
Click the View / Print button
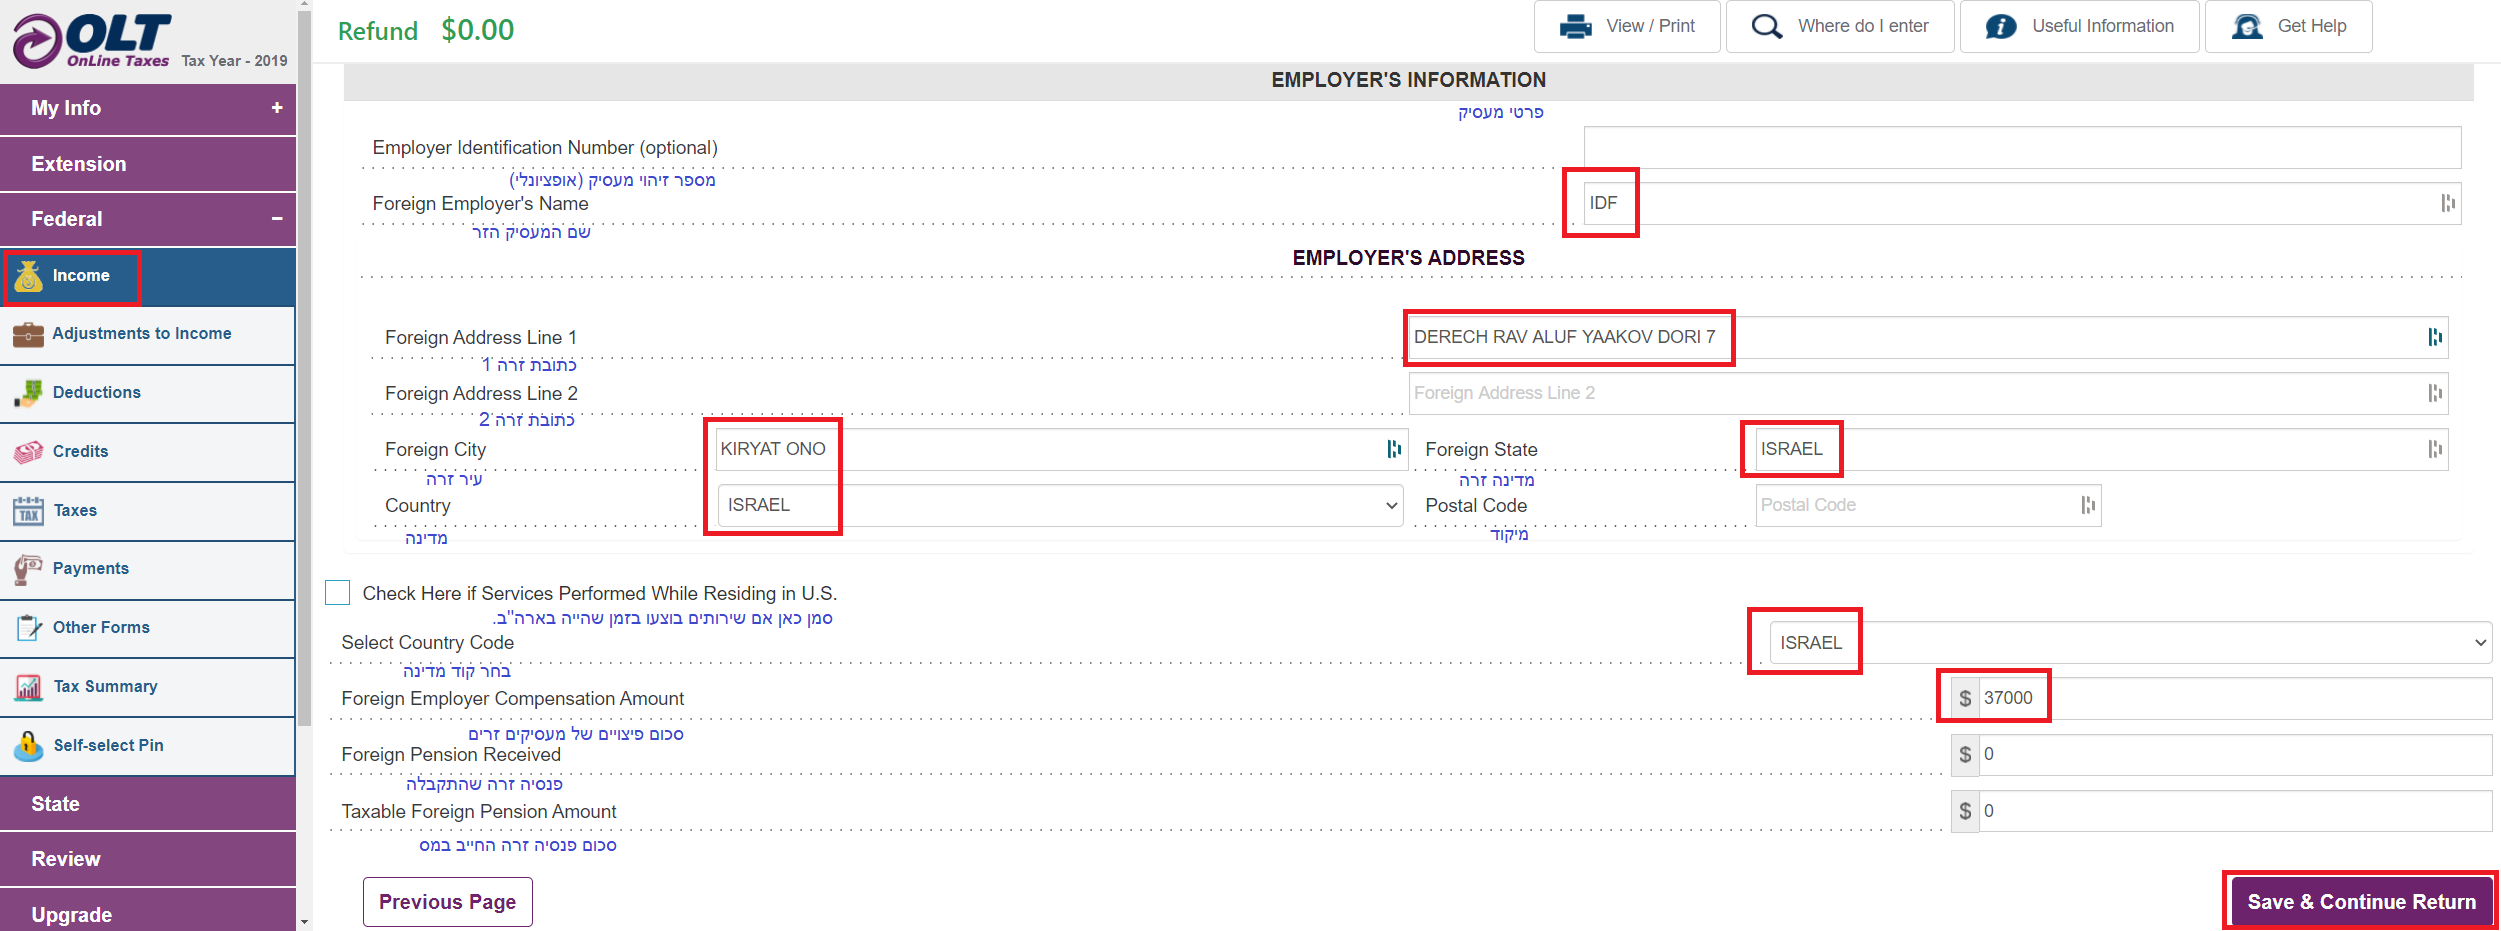pos(1627,27)
